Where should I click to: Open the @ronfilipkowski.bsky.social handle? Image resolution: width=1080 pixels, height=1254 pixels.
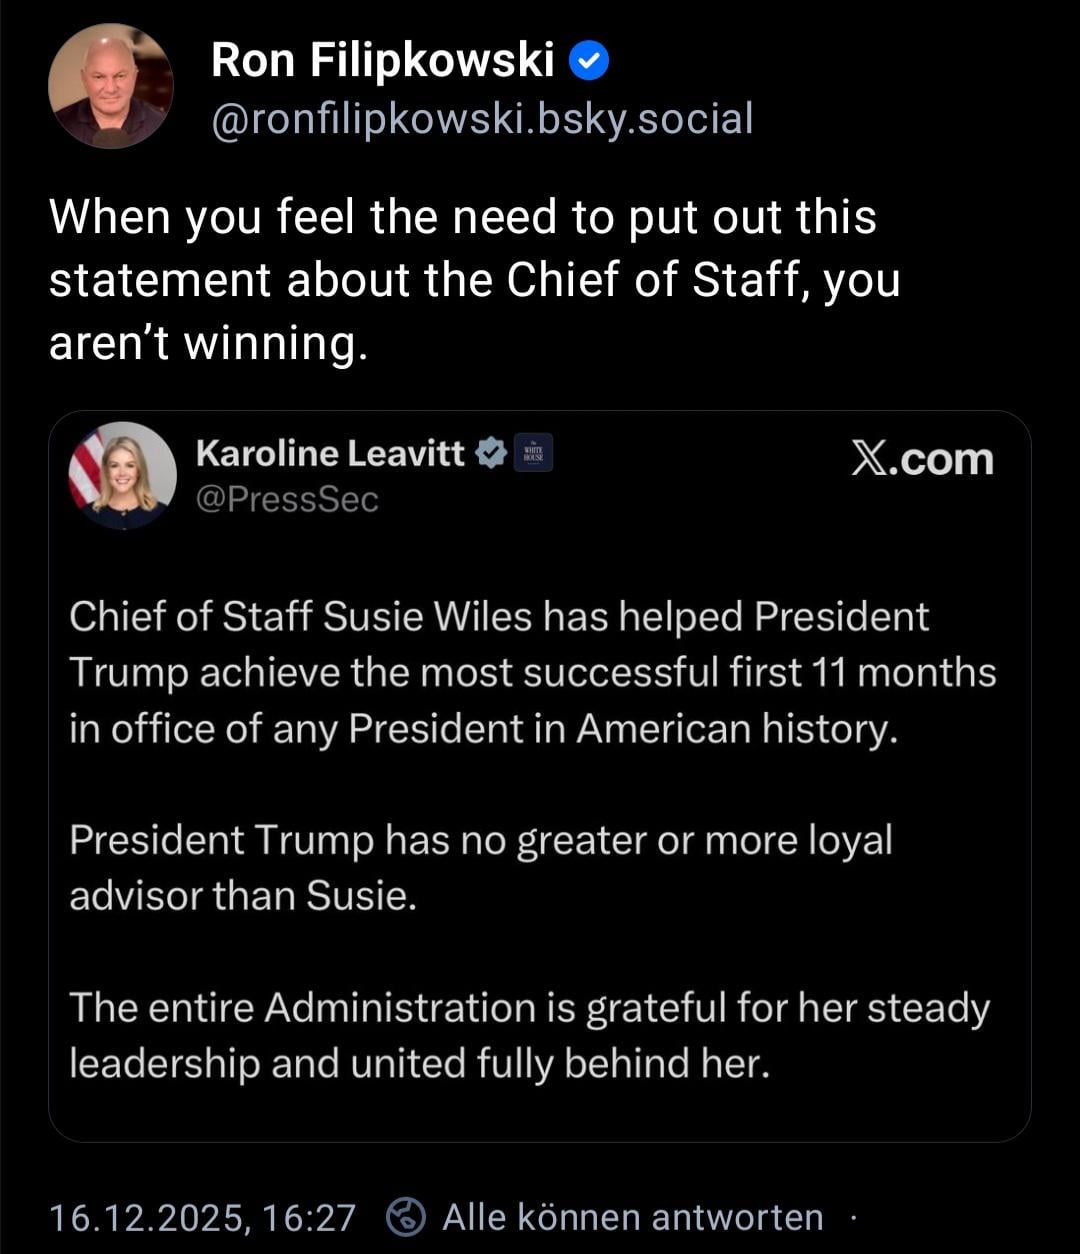(482, 119)
